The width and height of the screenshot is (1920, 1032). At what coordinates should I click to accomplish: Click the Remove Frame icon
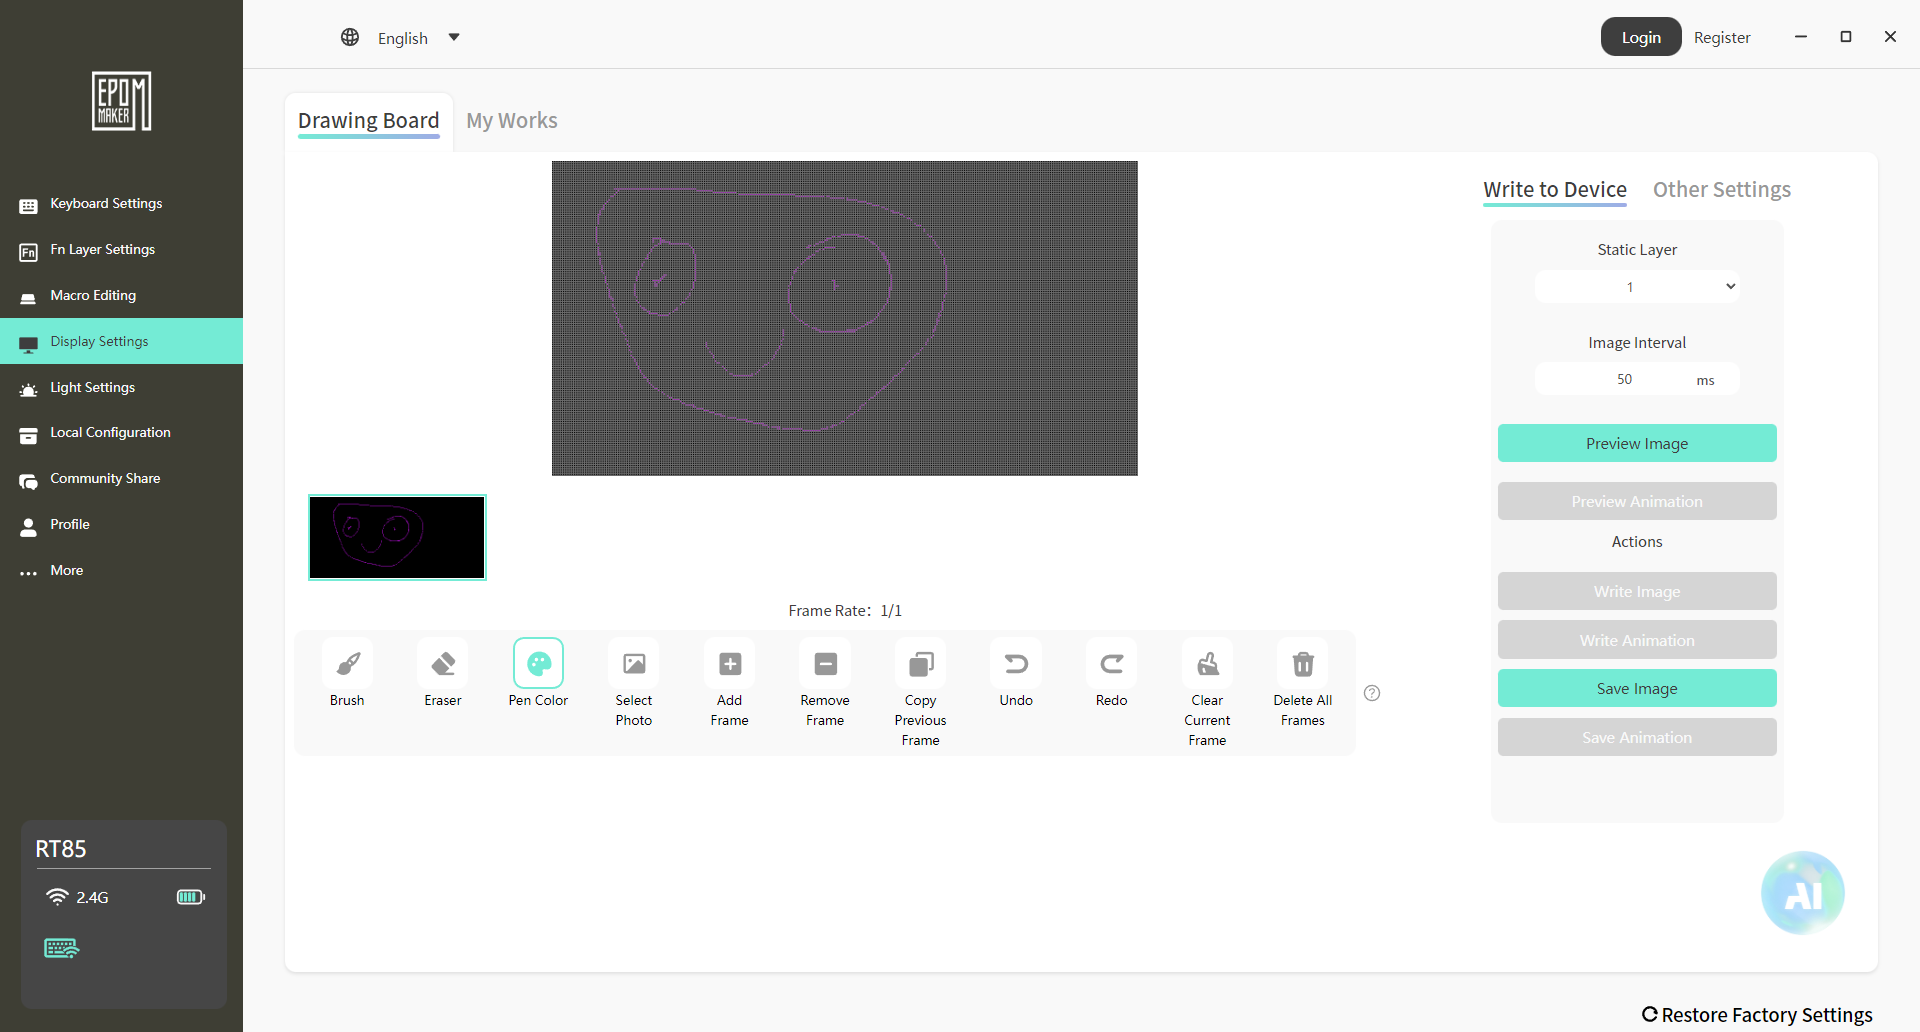[x=825, y=664]
